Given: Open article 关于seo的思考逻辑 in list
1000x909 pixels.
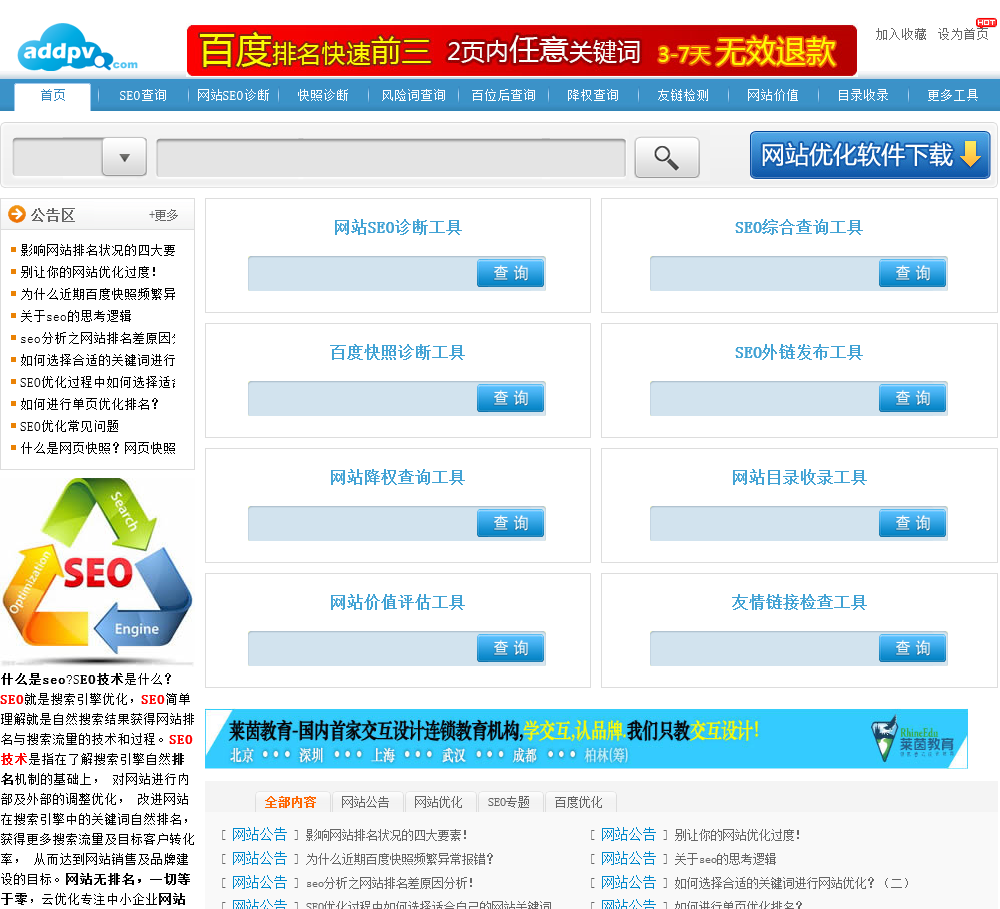Looking at the screenshot, I should tap(725, 859).
